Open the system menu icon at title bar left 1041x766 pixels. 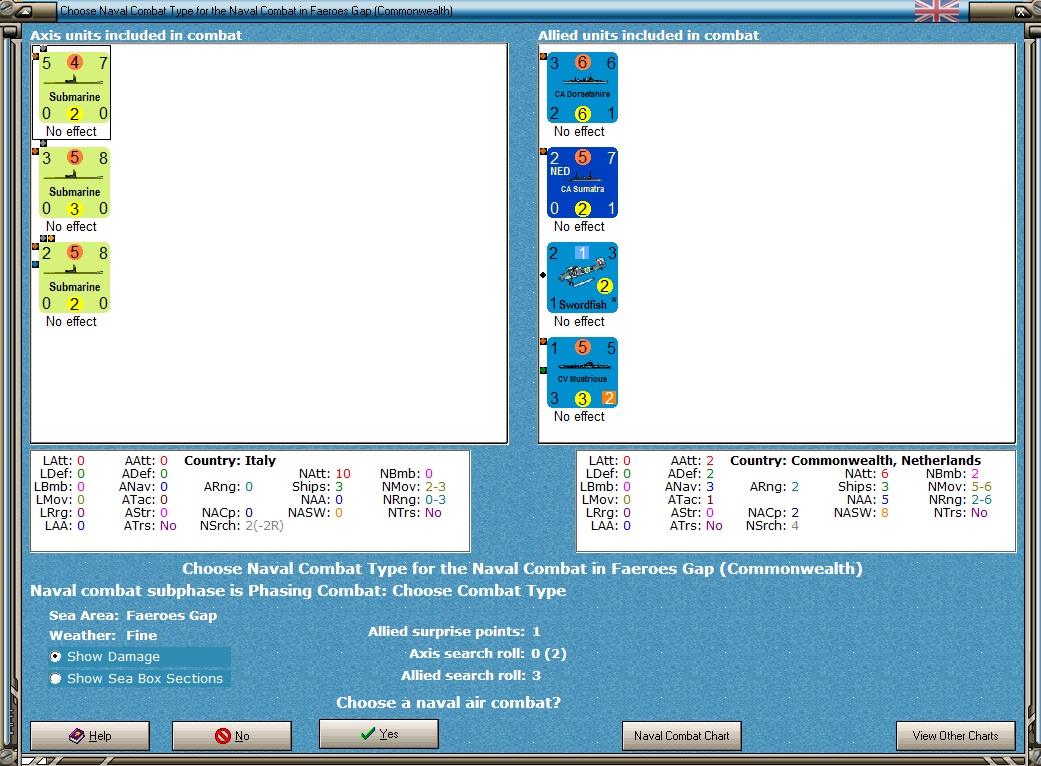point(22,11)
